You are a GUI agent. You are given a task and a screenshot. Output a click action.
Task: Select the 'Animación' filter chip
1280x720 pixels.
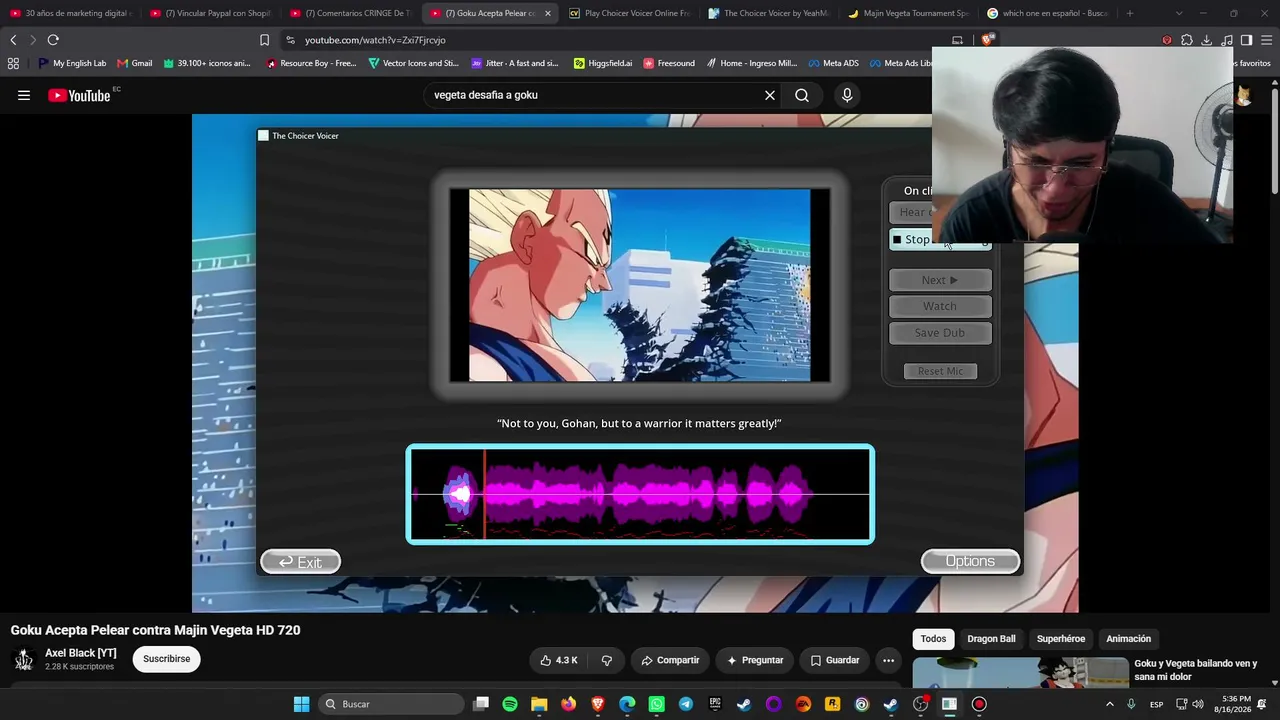(x=1128, y=639)
